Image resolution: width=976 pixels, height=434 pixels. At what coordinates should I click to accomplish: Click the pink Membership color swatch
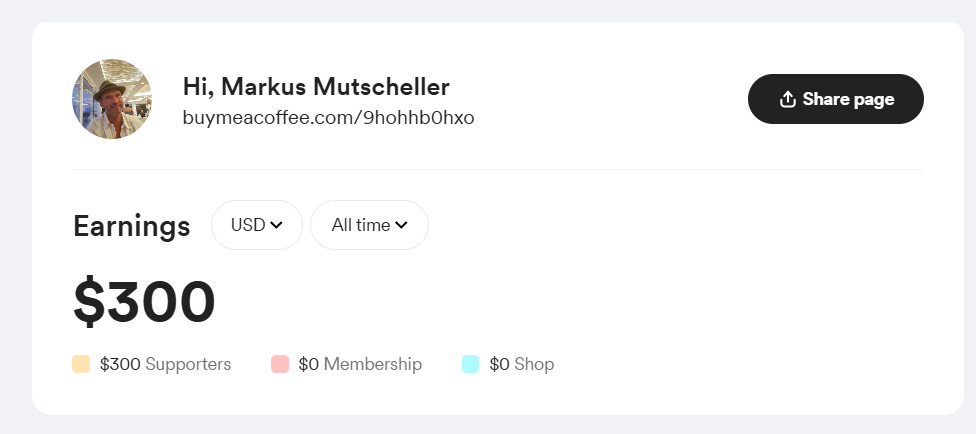click(280, 364)
